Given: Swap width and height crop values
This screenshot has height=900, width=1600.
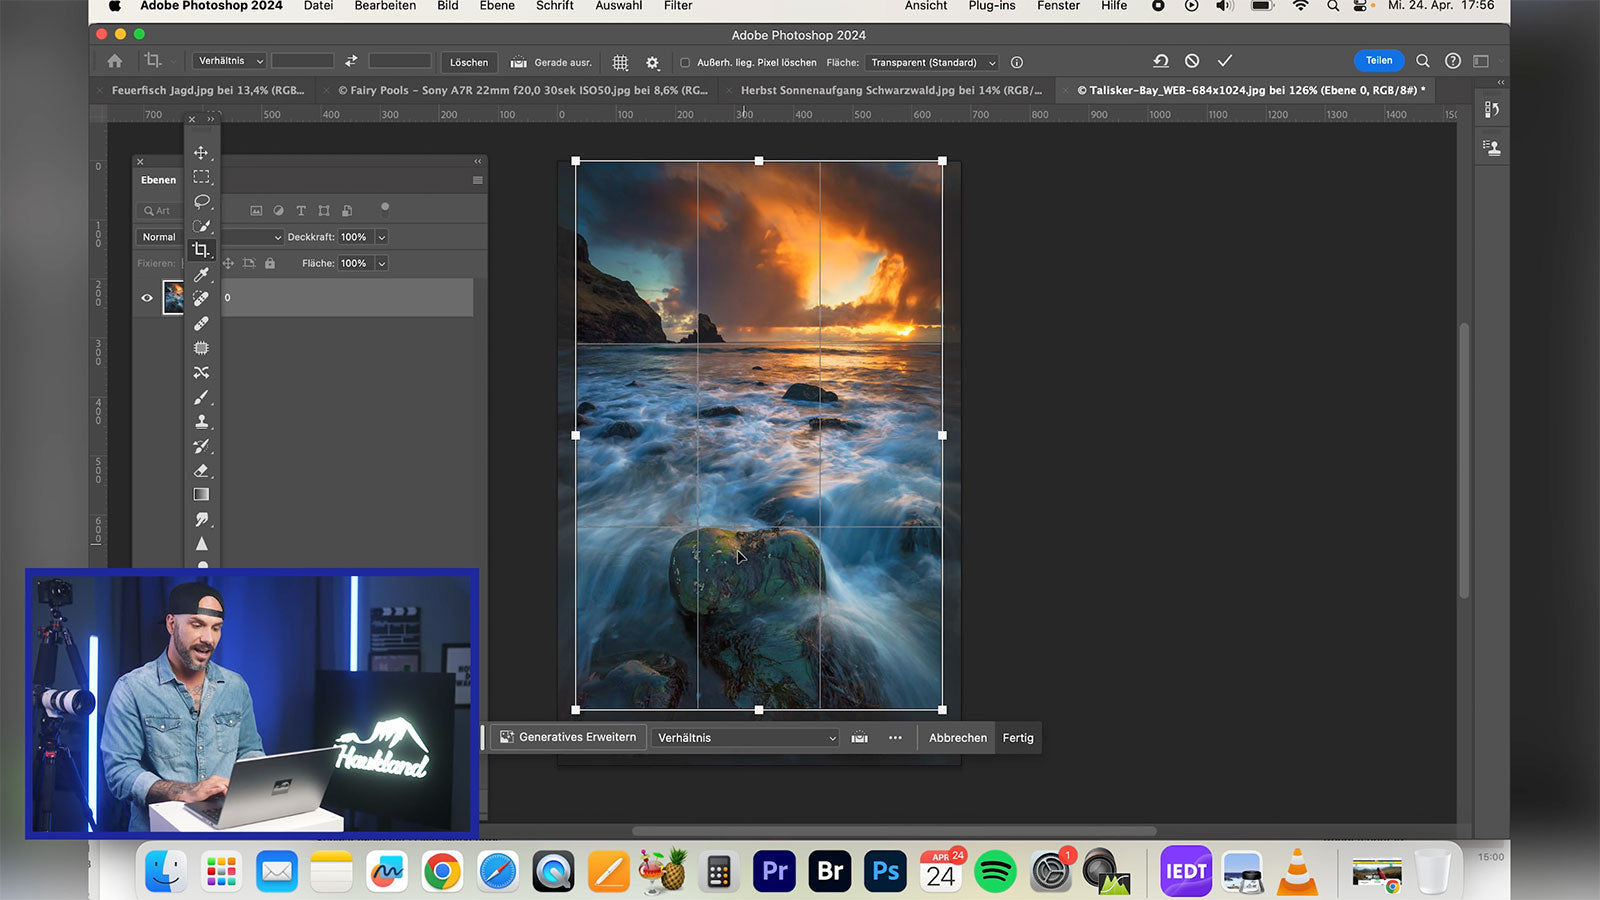Looking at the screenshot, I should coord(351,61).
